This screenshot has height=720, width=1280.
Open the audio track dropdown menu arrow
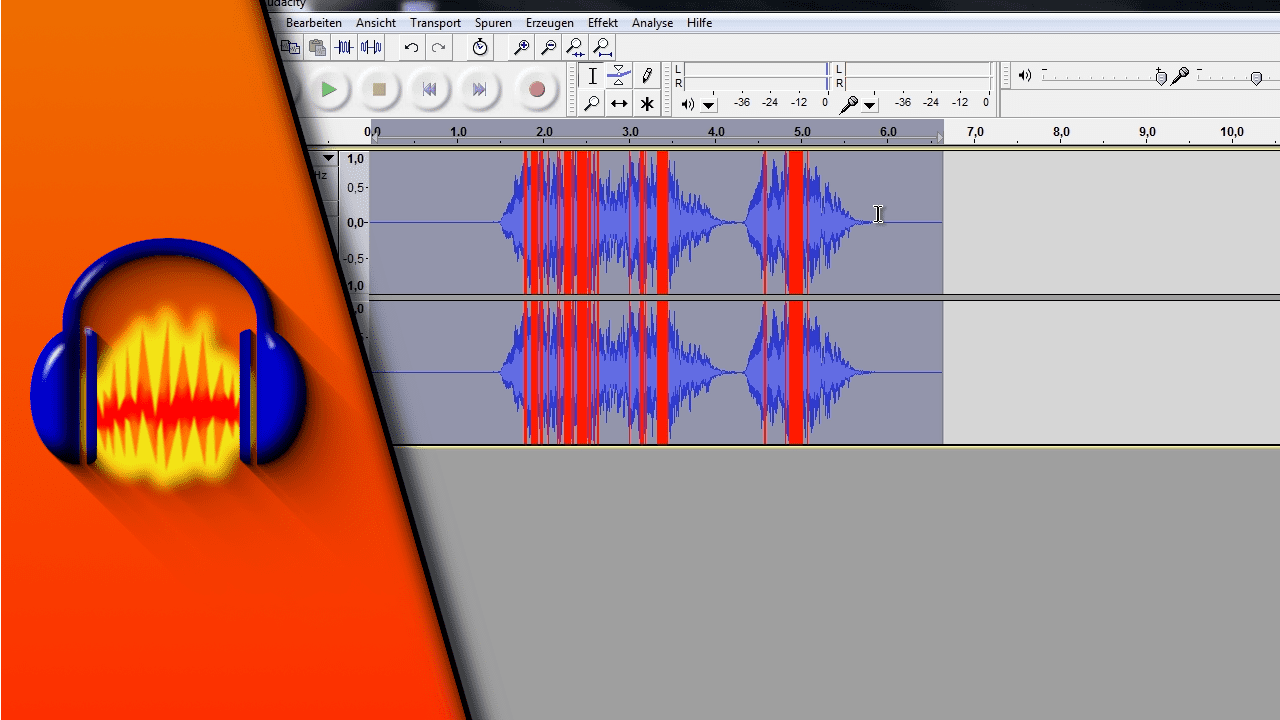(328, 157)
